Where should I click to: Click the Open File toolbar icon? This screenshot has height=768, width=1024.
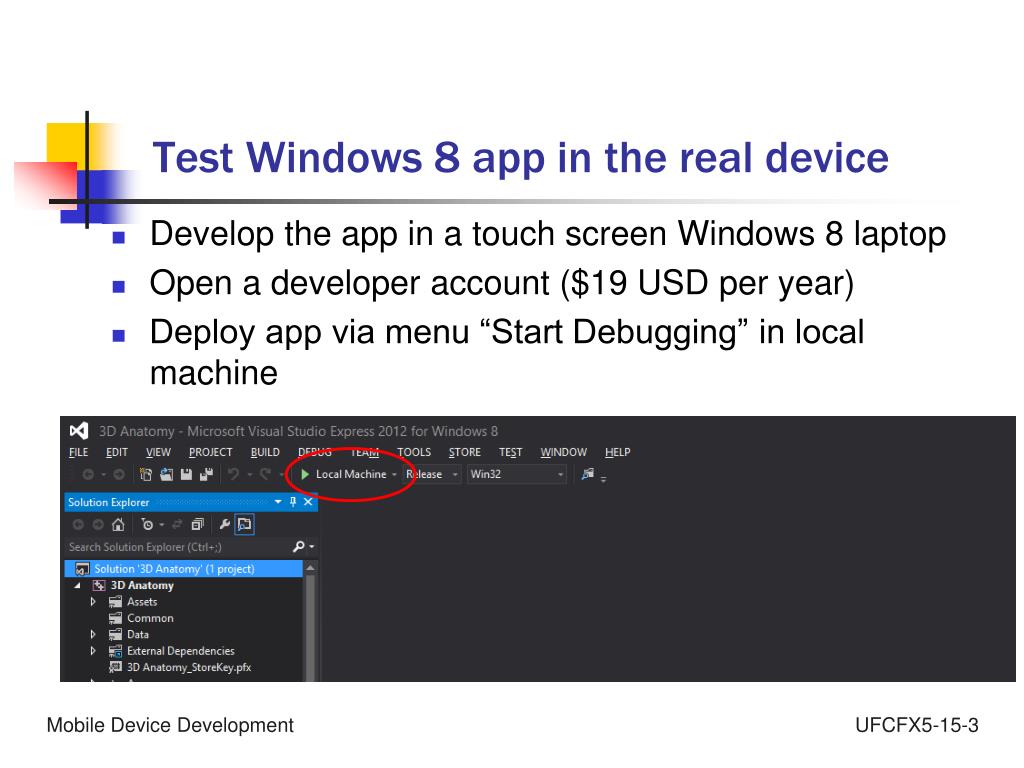(167, 475)
